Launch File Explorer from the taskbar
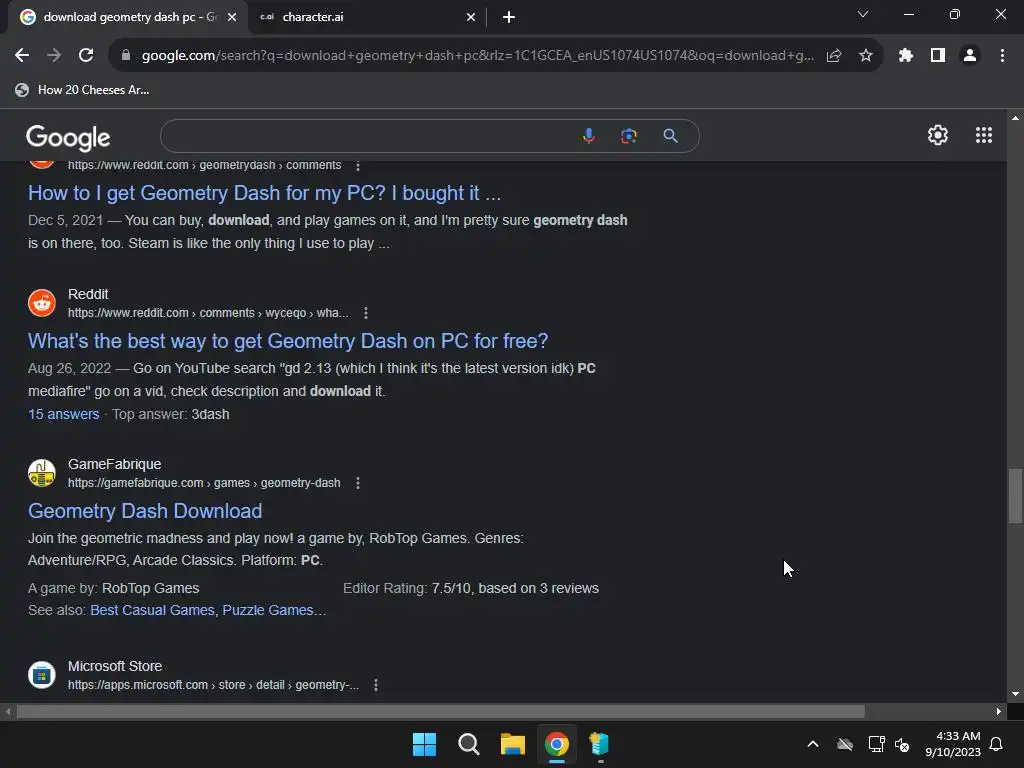Viewport: 1024px width, 768px height. click(513, 744)
